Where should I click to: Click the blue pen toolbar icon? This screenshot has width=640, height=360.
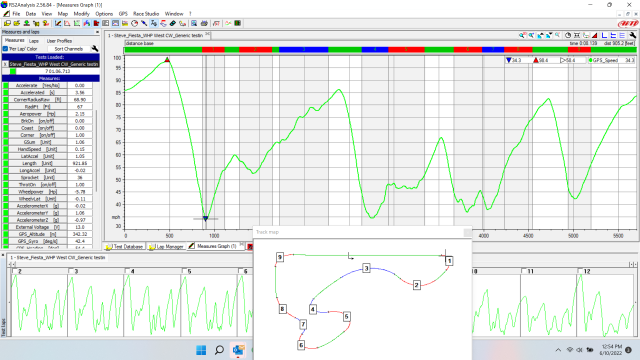click(x=144, y=23)
